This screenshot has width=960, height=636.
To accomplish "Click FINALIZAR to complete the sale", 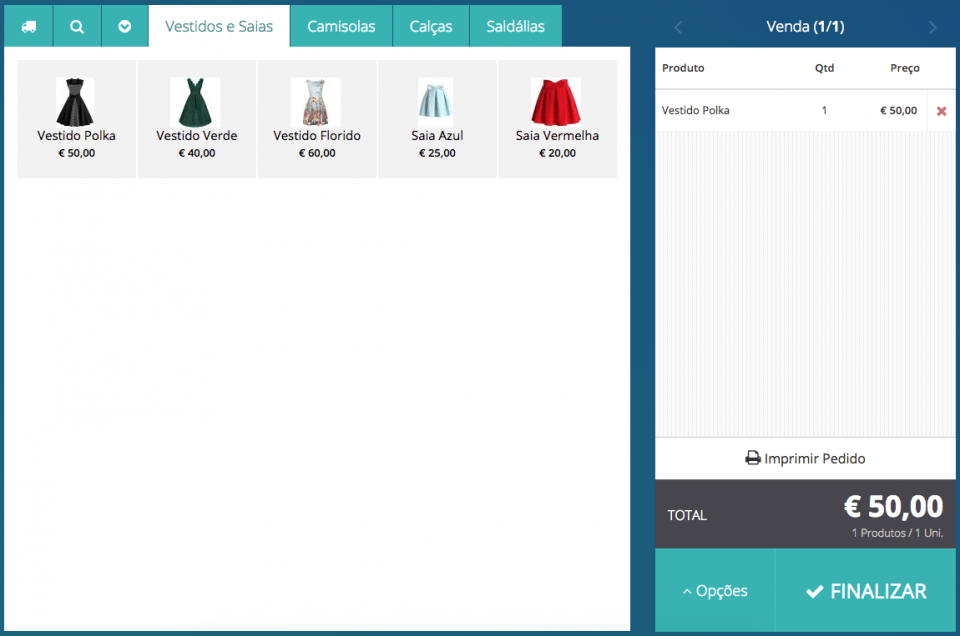I will [x=867, y=591].
